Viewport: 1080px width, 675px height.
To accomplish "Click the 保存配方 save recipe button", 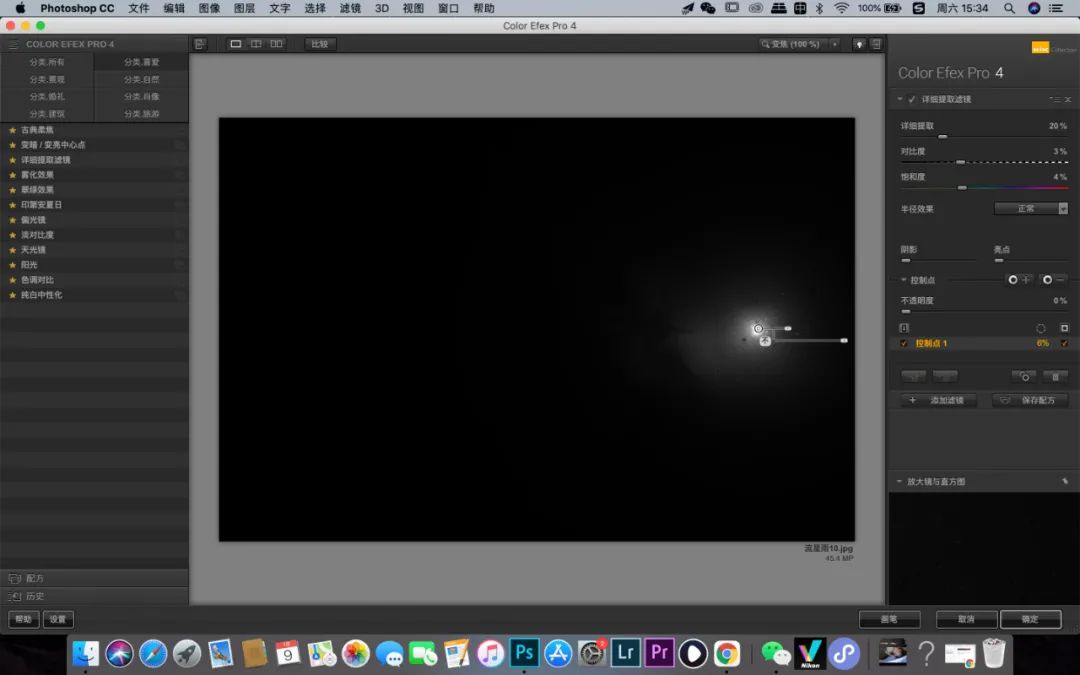I will click(x=1030, y=400).
